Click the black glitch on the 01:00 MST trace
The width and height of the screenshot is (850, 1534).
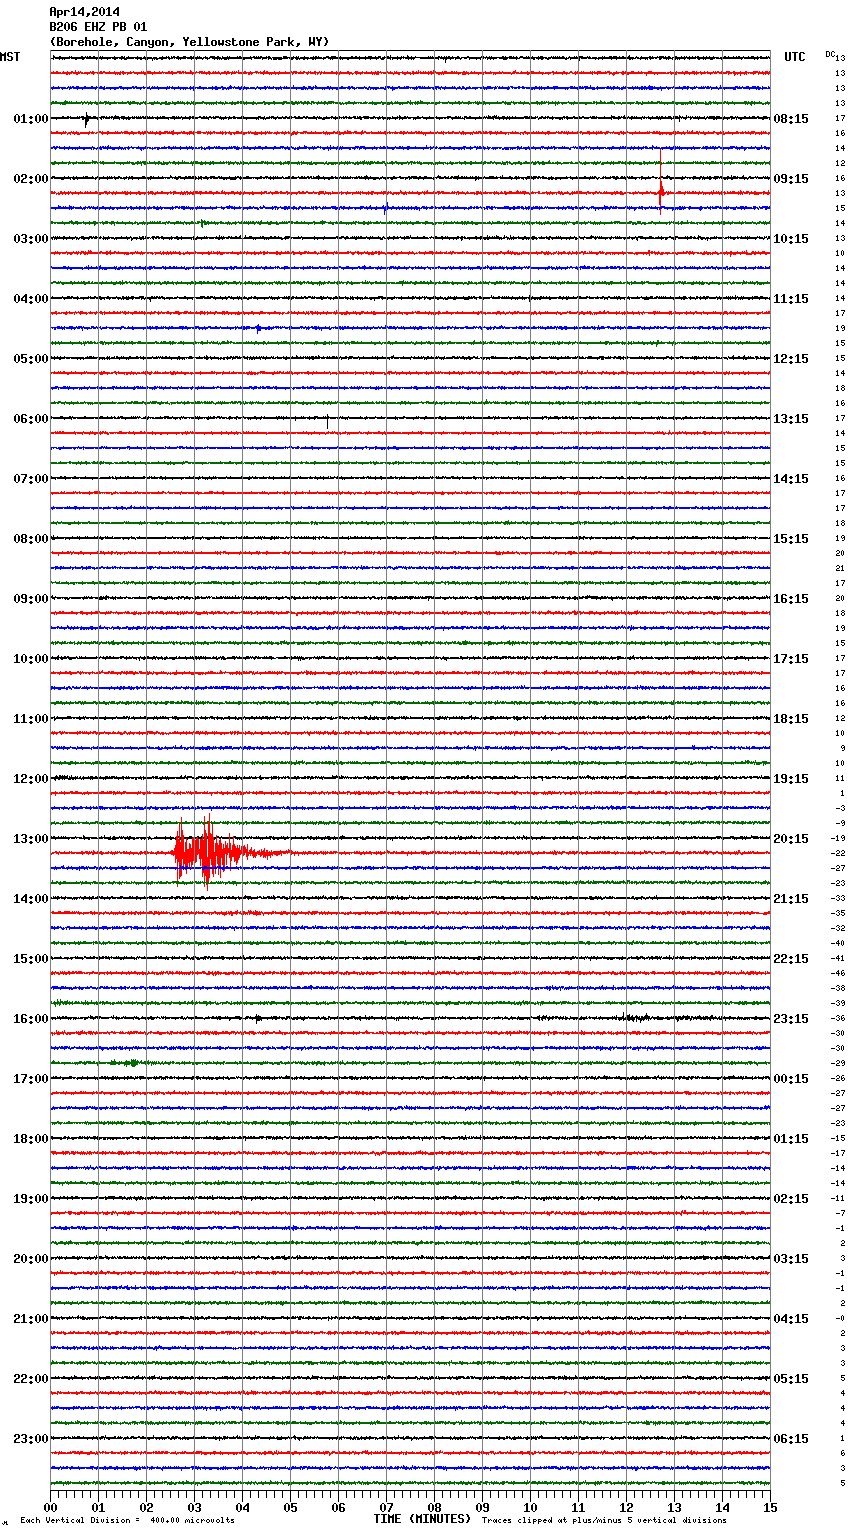tap(87, 120)
